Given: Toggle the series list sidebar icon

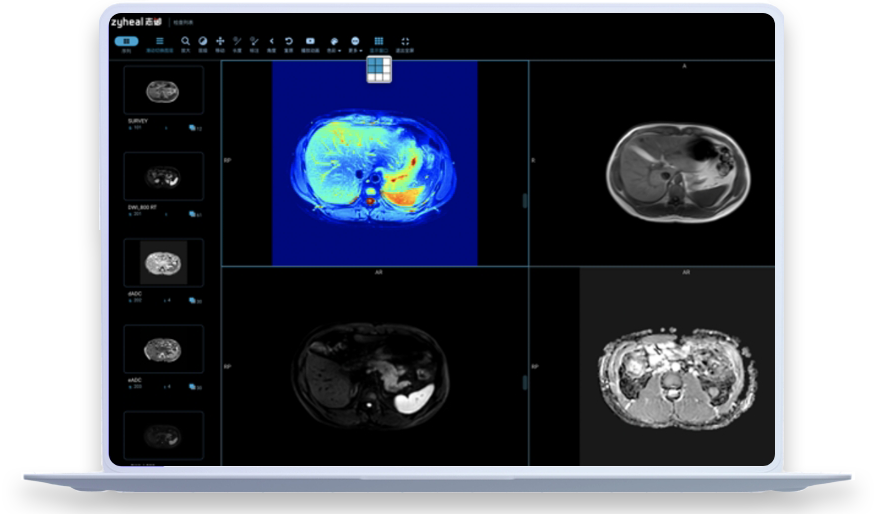Looking at the screenshot, I should pos(159,42).
